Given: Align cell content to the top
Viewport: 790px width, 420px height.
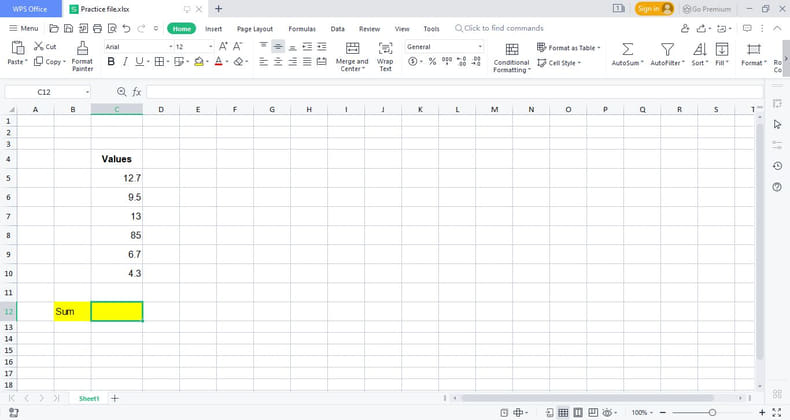Looking at the screenshot, I should tap(264, 46).
